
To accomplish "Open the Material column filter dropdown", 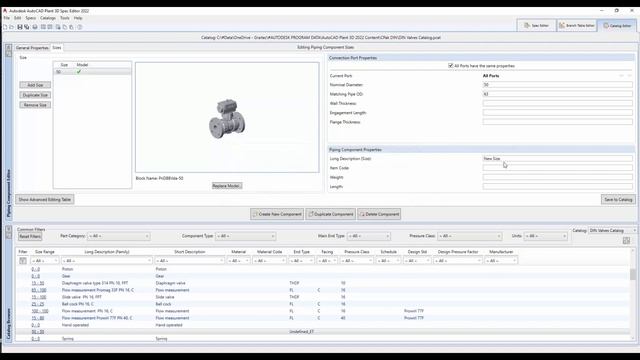I will coord(238,260).
